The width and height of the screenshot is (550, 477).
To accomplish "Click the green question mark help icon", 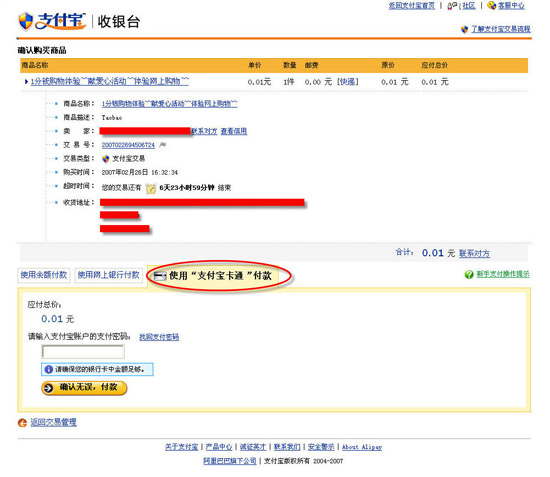I will tap(469, 275).
